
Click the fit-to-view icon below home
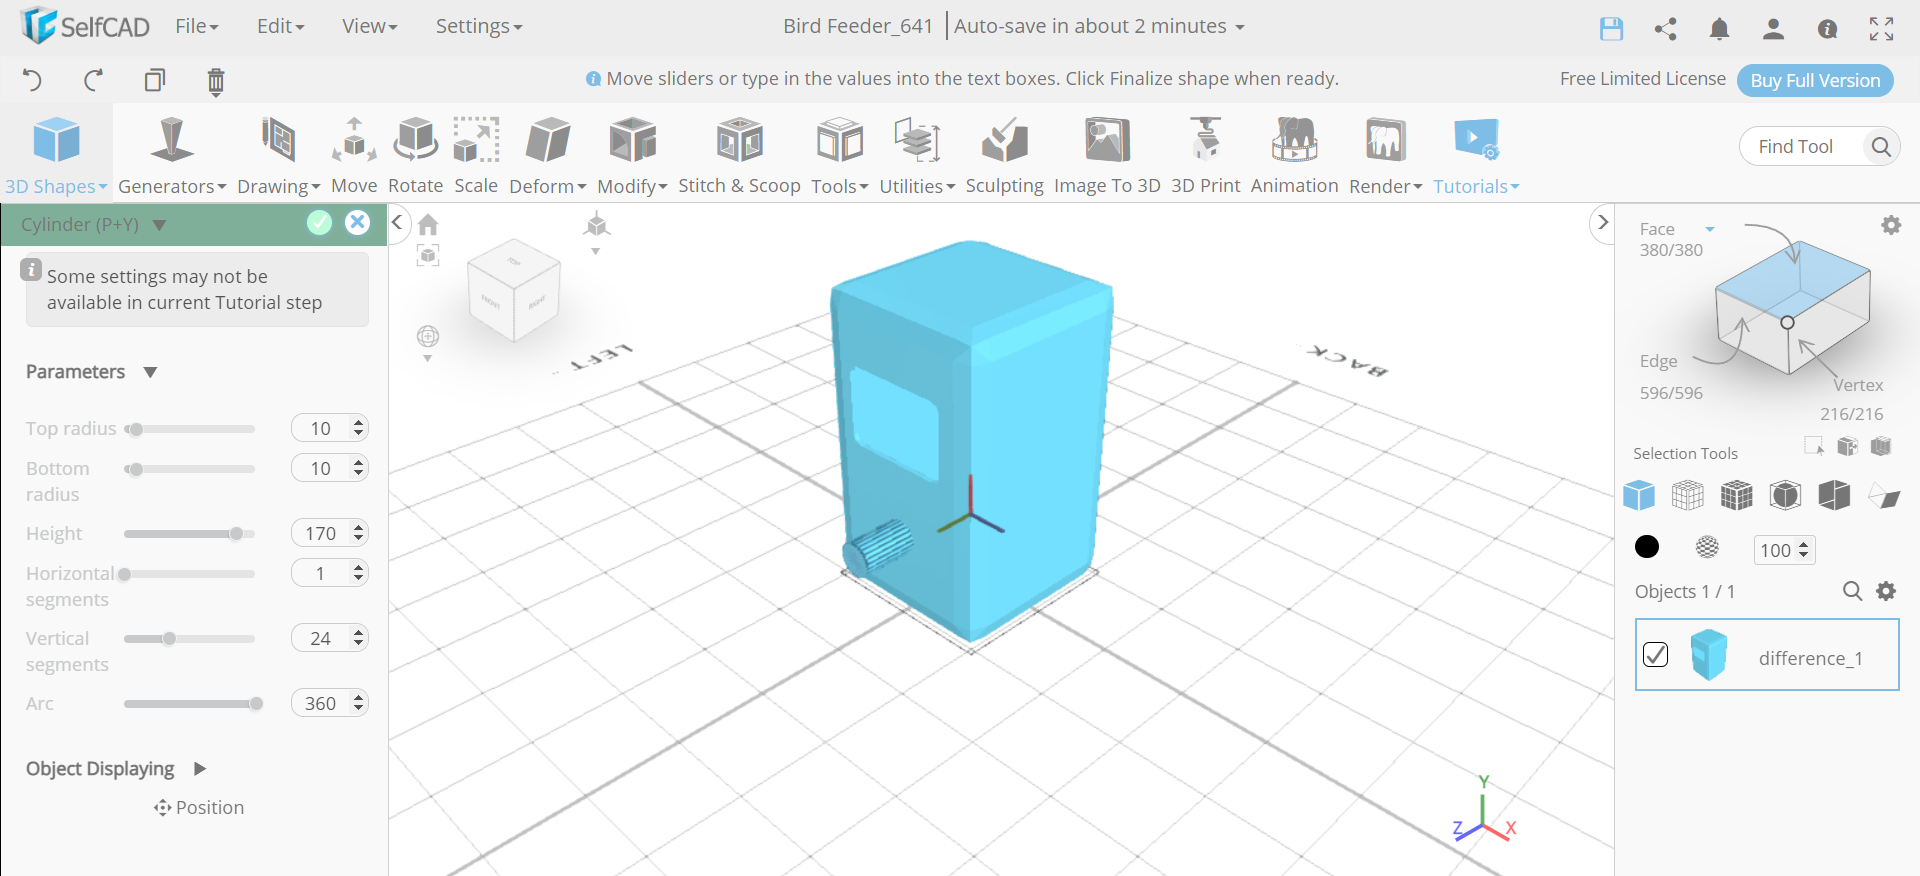click(x=428, y=256)
